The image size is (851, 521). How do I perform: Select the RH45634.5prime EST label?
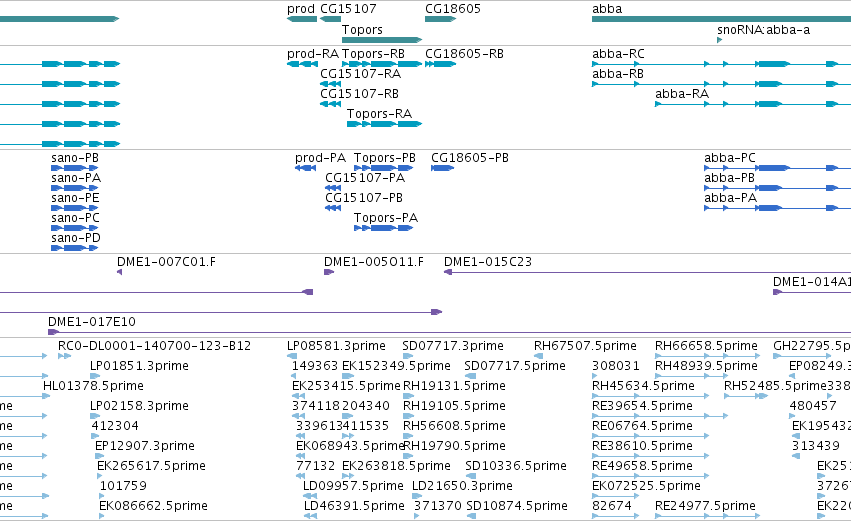click(643, 387)
